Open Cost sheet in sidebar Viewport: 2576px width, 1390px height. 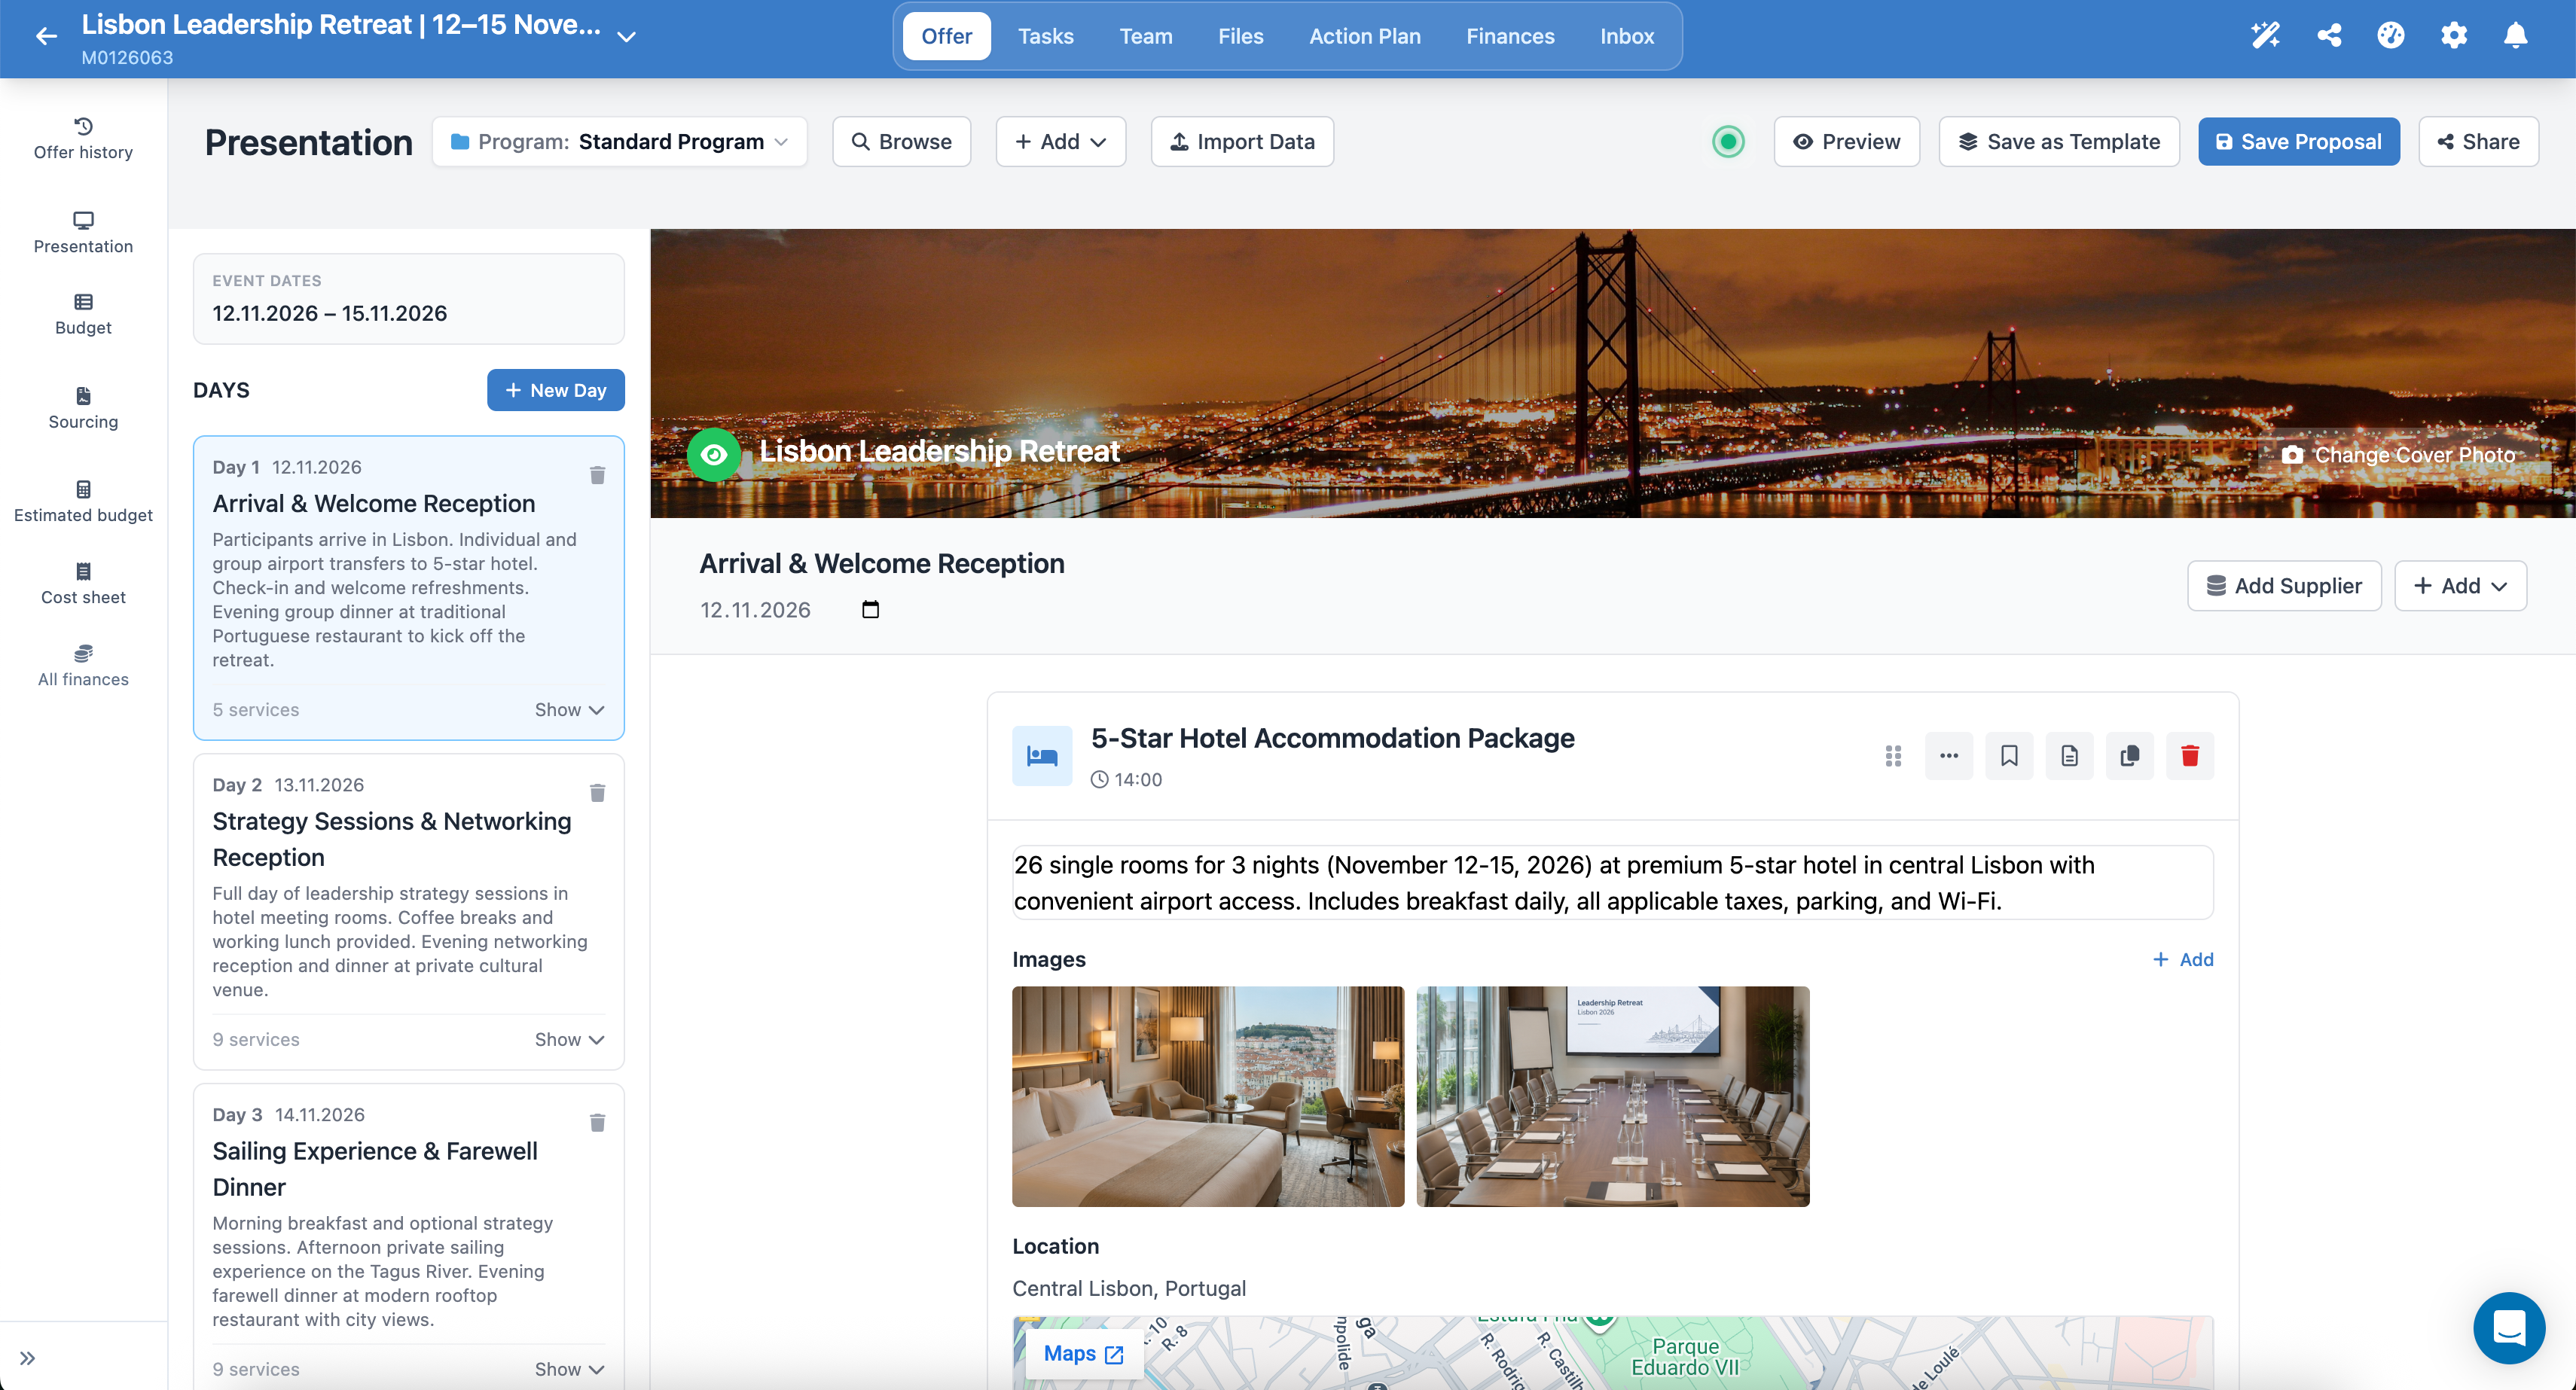coord(83,583)
